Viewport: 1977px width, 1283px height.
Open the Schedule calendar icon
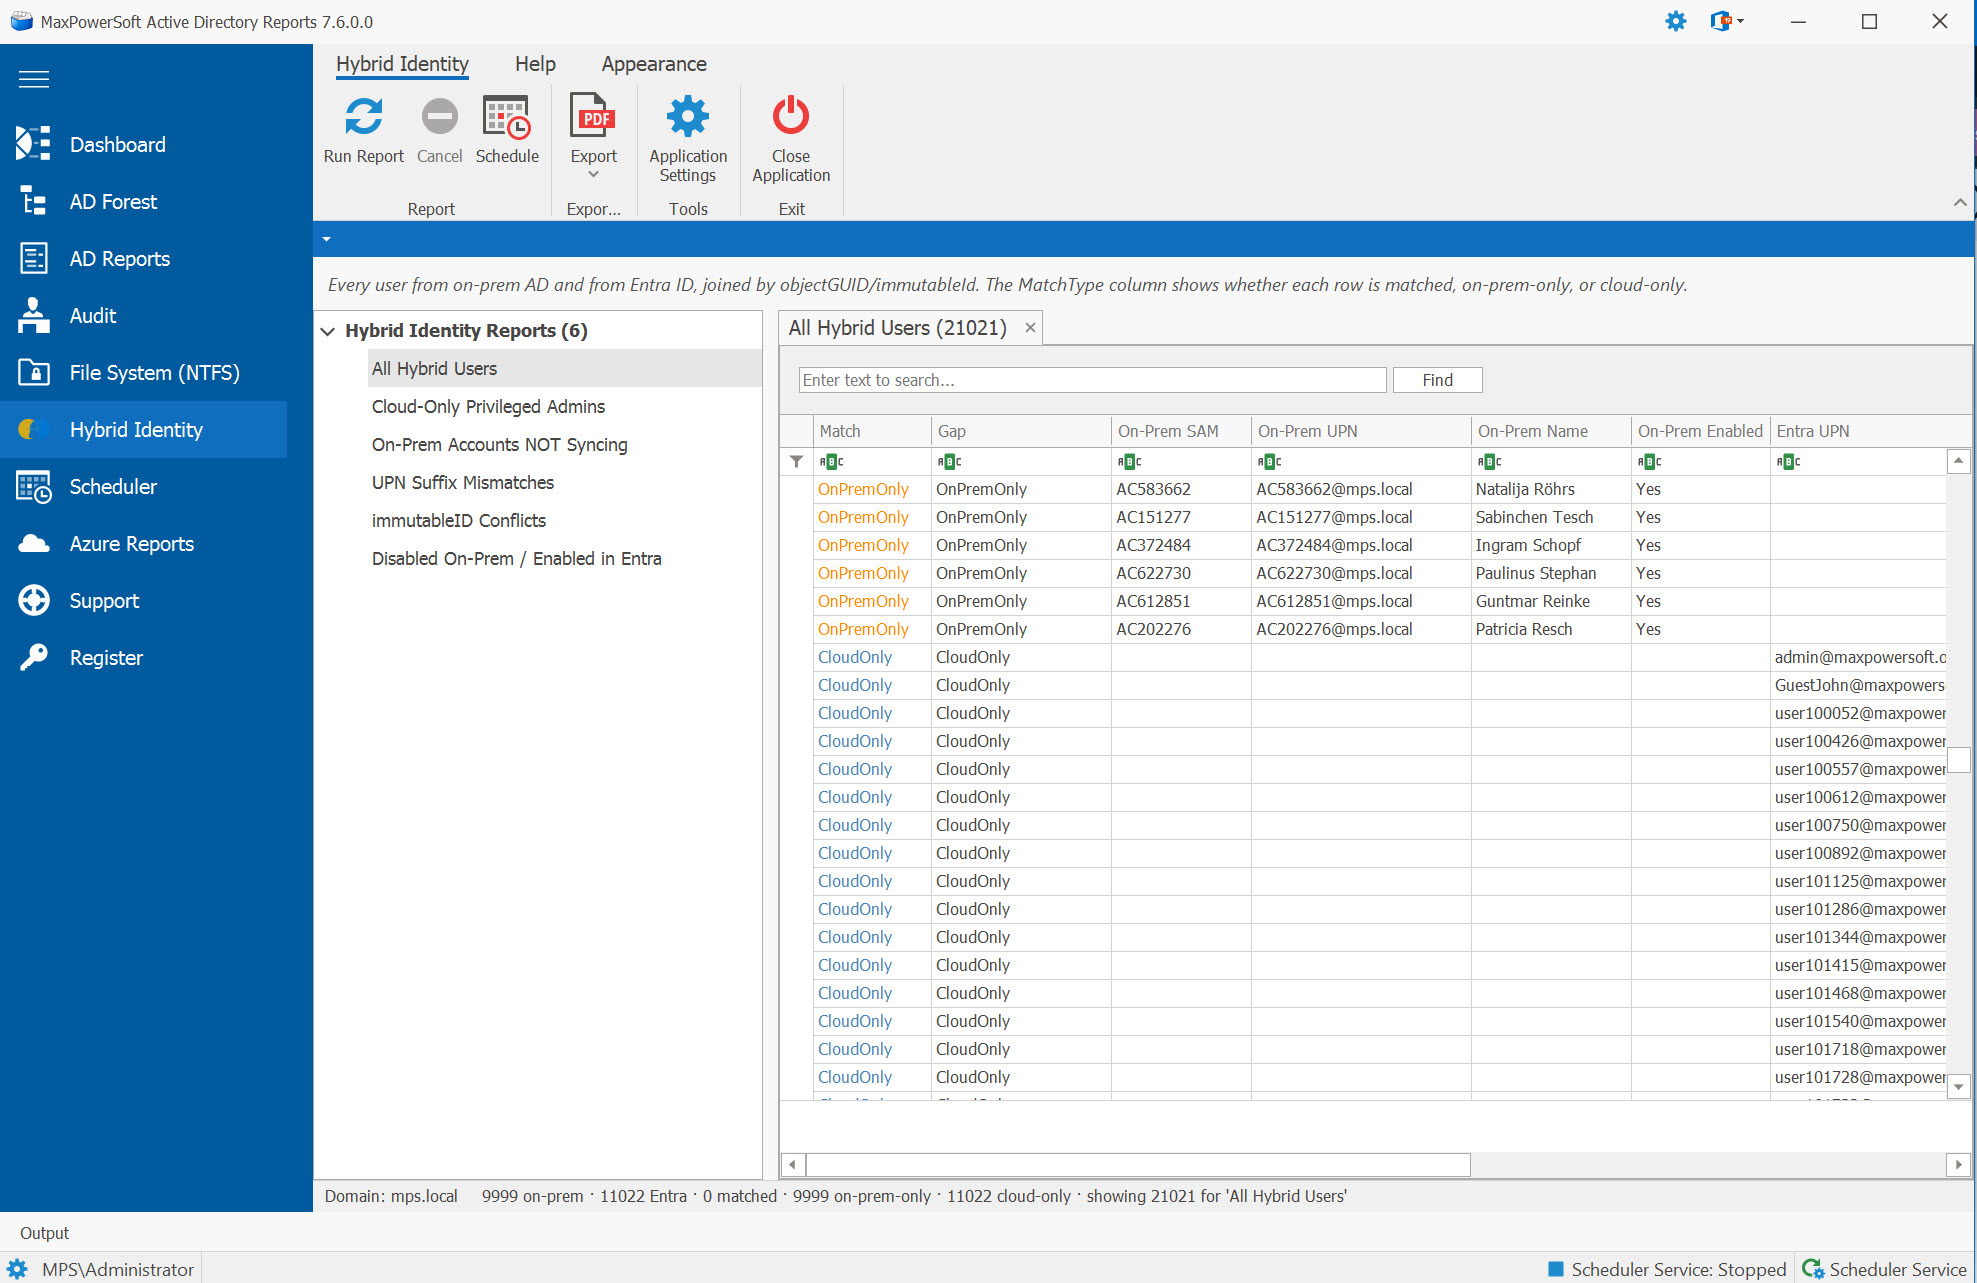507,117
